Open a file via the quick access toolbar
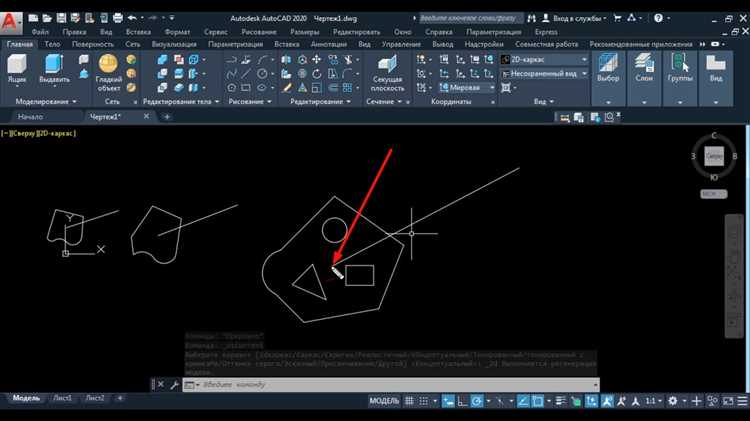This screenshot has width=750, height=421. point(47,18)
